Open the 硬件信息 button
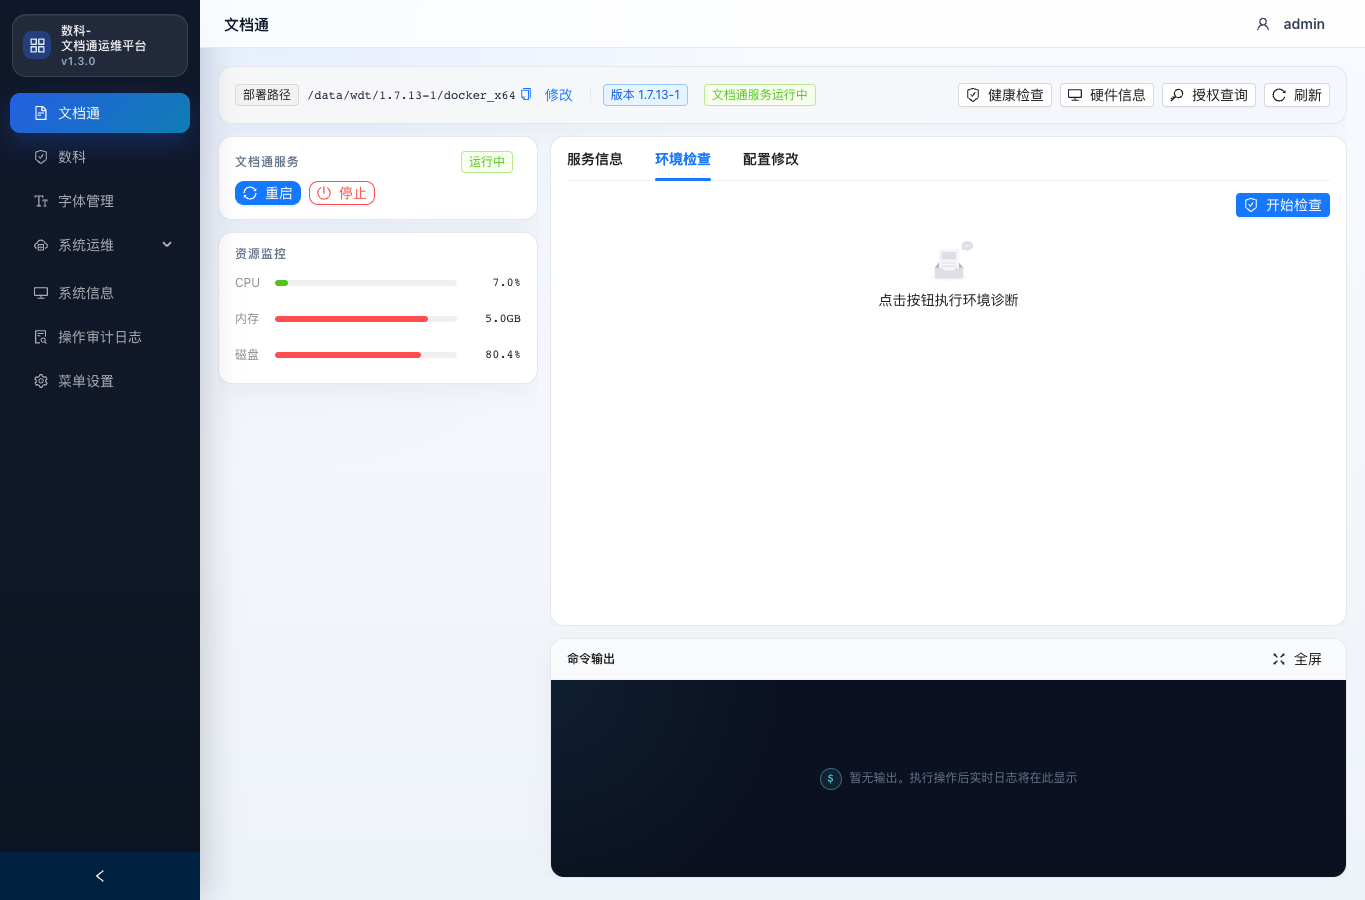Image resolution: width=1365 pixels, height=900 pixels. coord(1107,95)
